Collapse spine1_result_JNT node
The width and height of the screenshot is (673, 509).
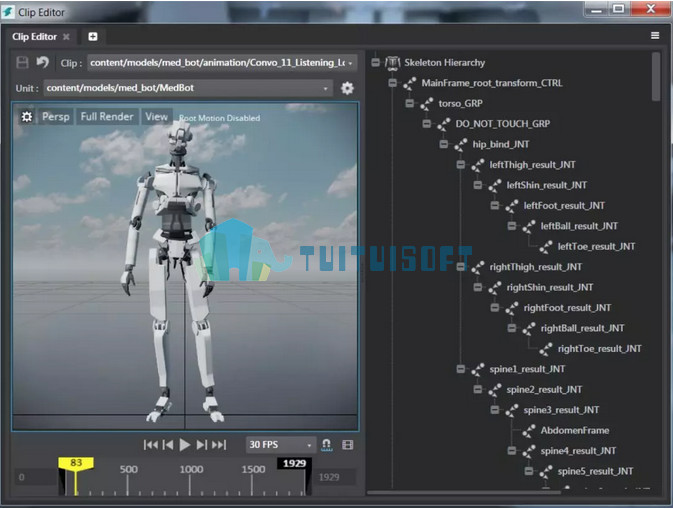461,369
